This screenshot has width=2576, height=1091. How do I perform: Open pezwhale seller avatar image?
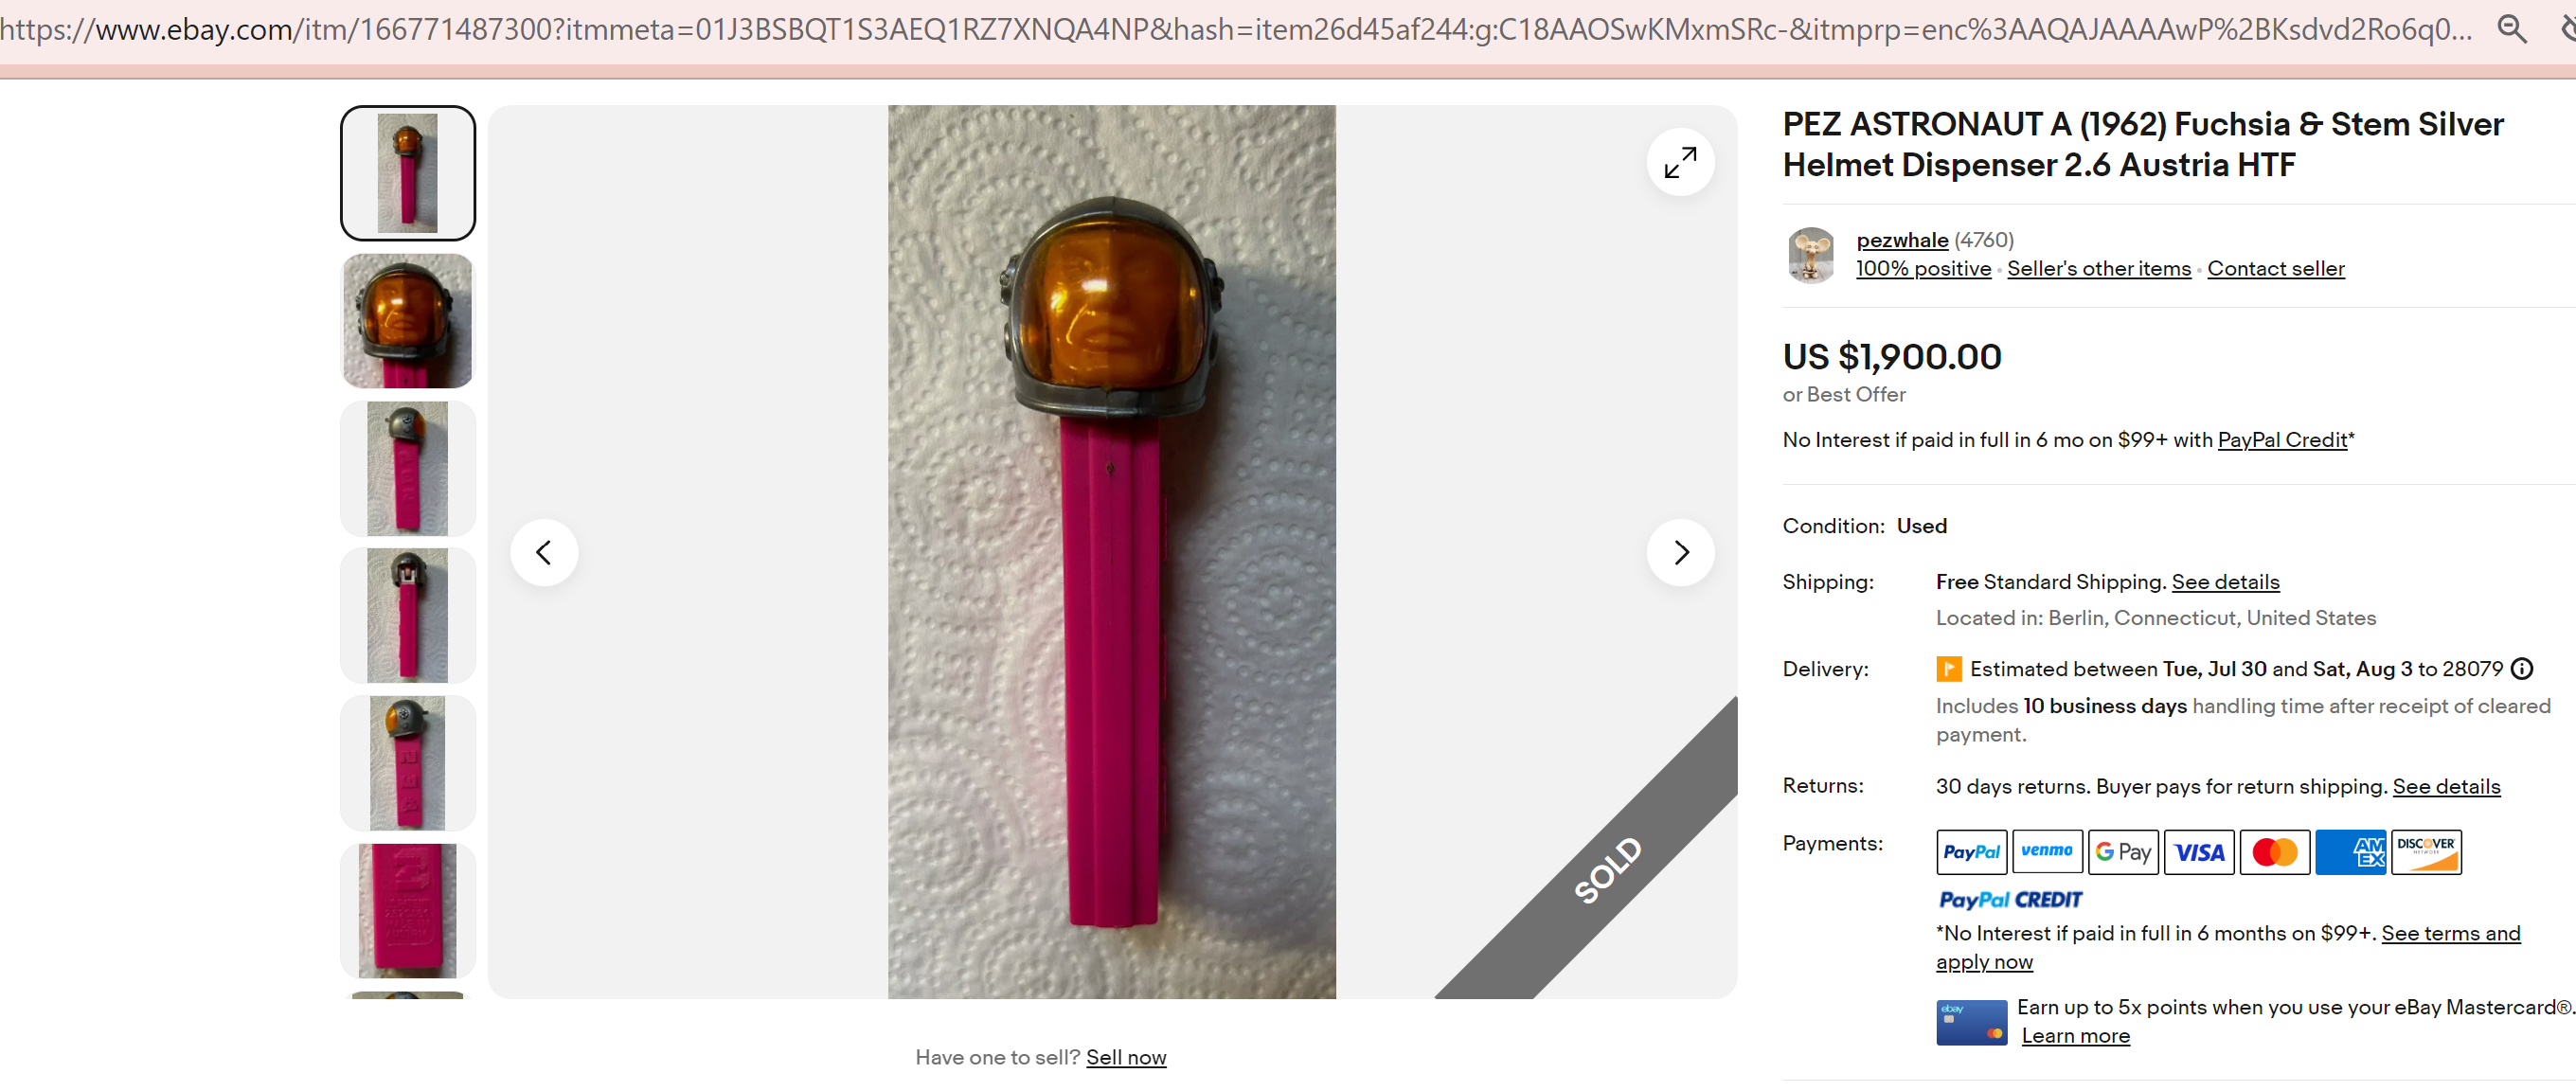tap(1811, 254)
